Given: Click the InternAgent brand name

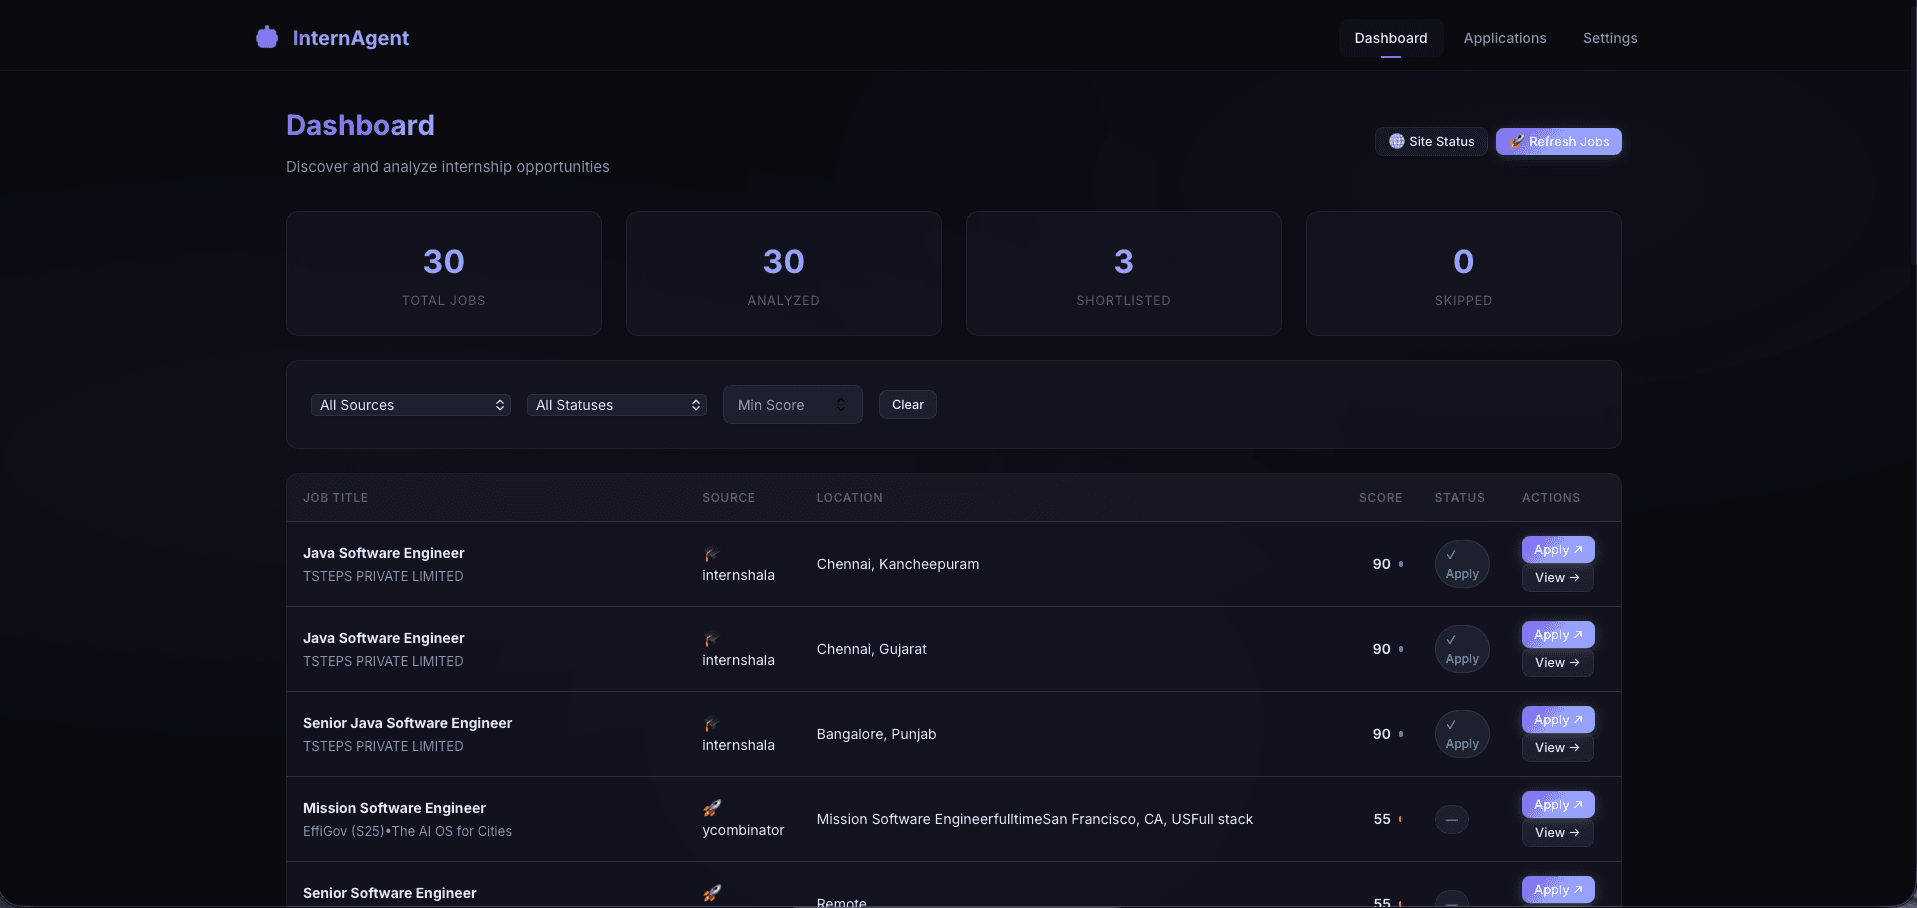Looking at the screenshot, I should [351, 38].
